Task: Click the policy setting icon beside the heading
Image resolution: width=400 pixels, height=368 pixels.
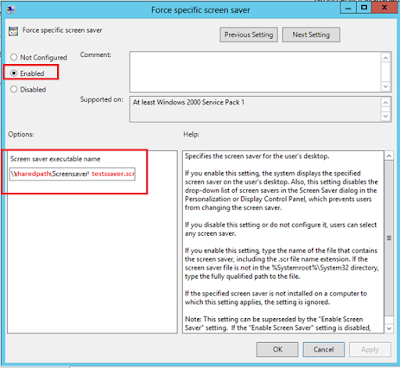Action: tap(13, 31)
